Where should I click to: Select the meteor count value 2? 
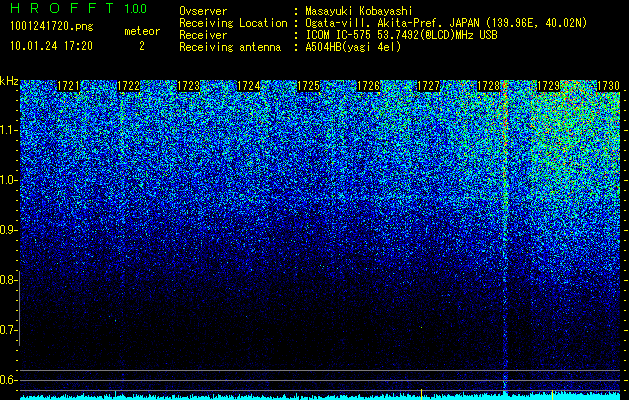(142, 46)
